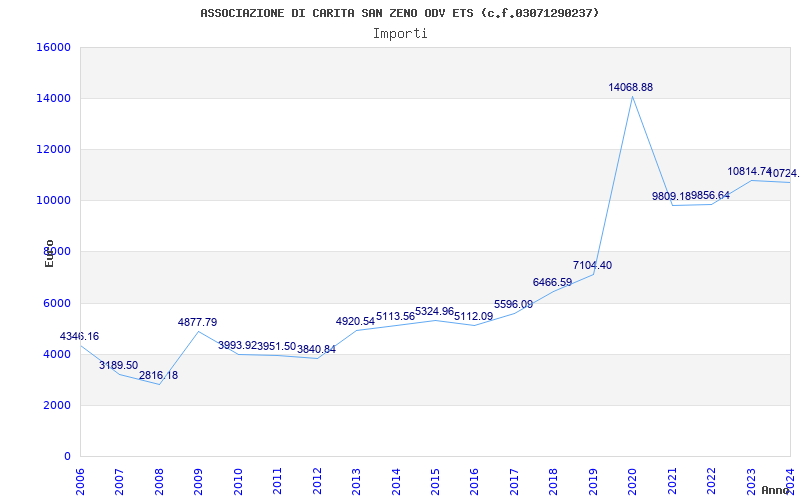Click the X-axis year 2012
This screenshot has width=800, height=500.
317,480
